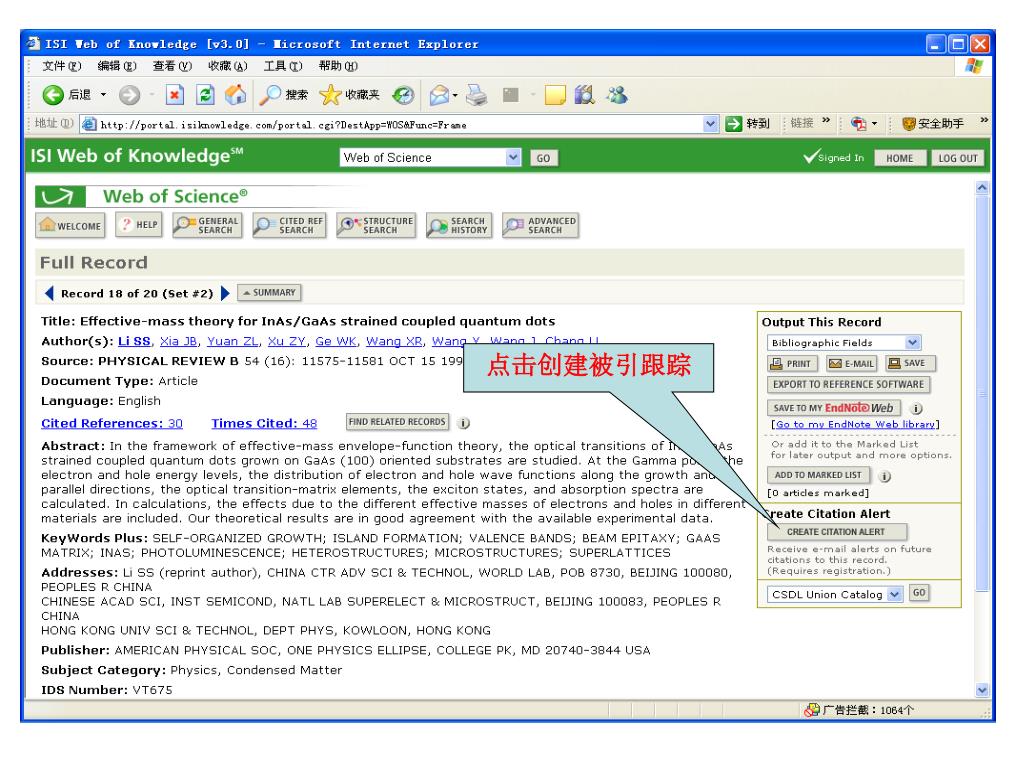Click the page scrollbar down arrow
Viewport: 1024px width, 768px height.
[x=982, y=690]
